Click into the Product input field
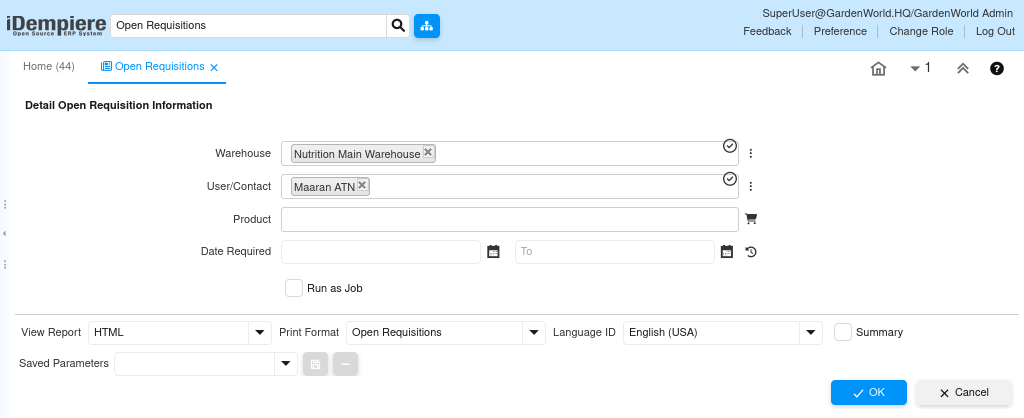This screenshot has height=418, width=1024. (509, 220)
